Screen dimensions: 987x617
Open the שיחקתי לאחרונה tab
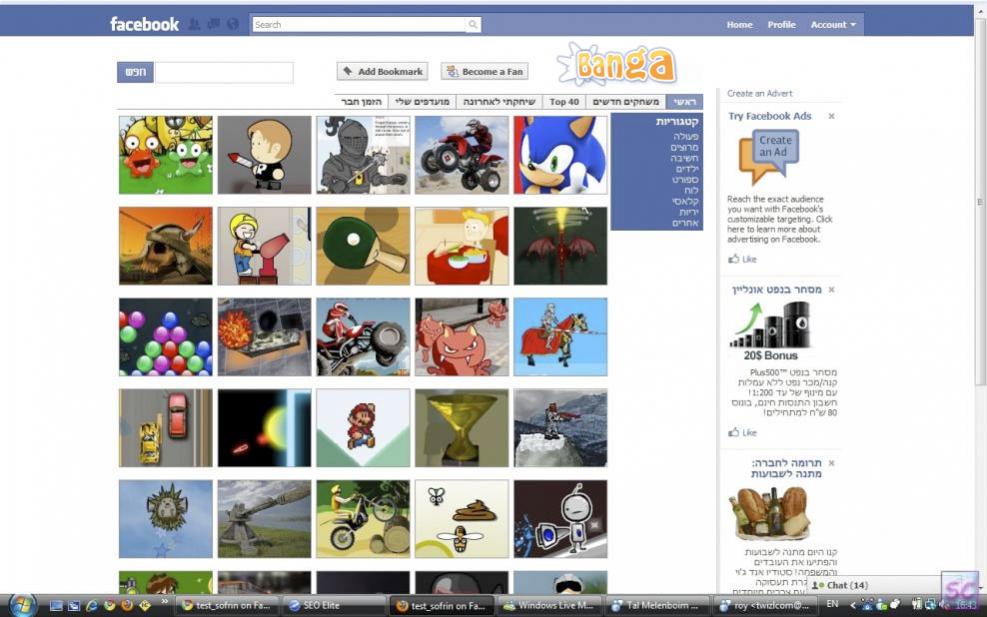click(x=499, y=101)
